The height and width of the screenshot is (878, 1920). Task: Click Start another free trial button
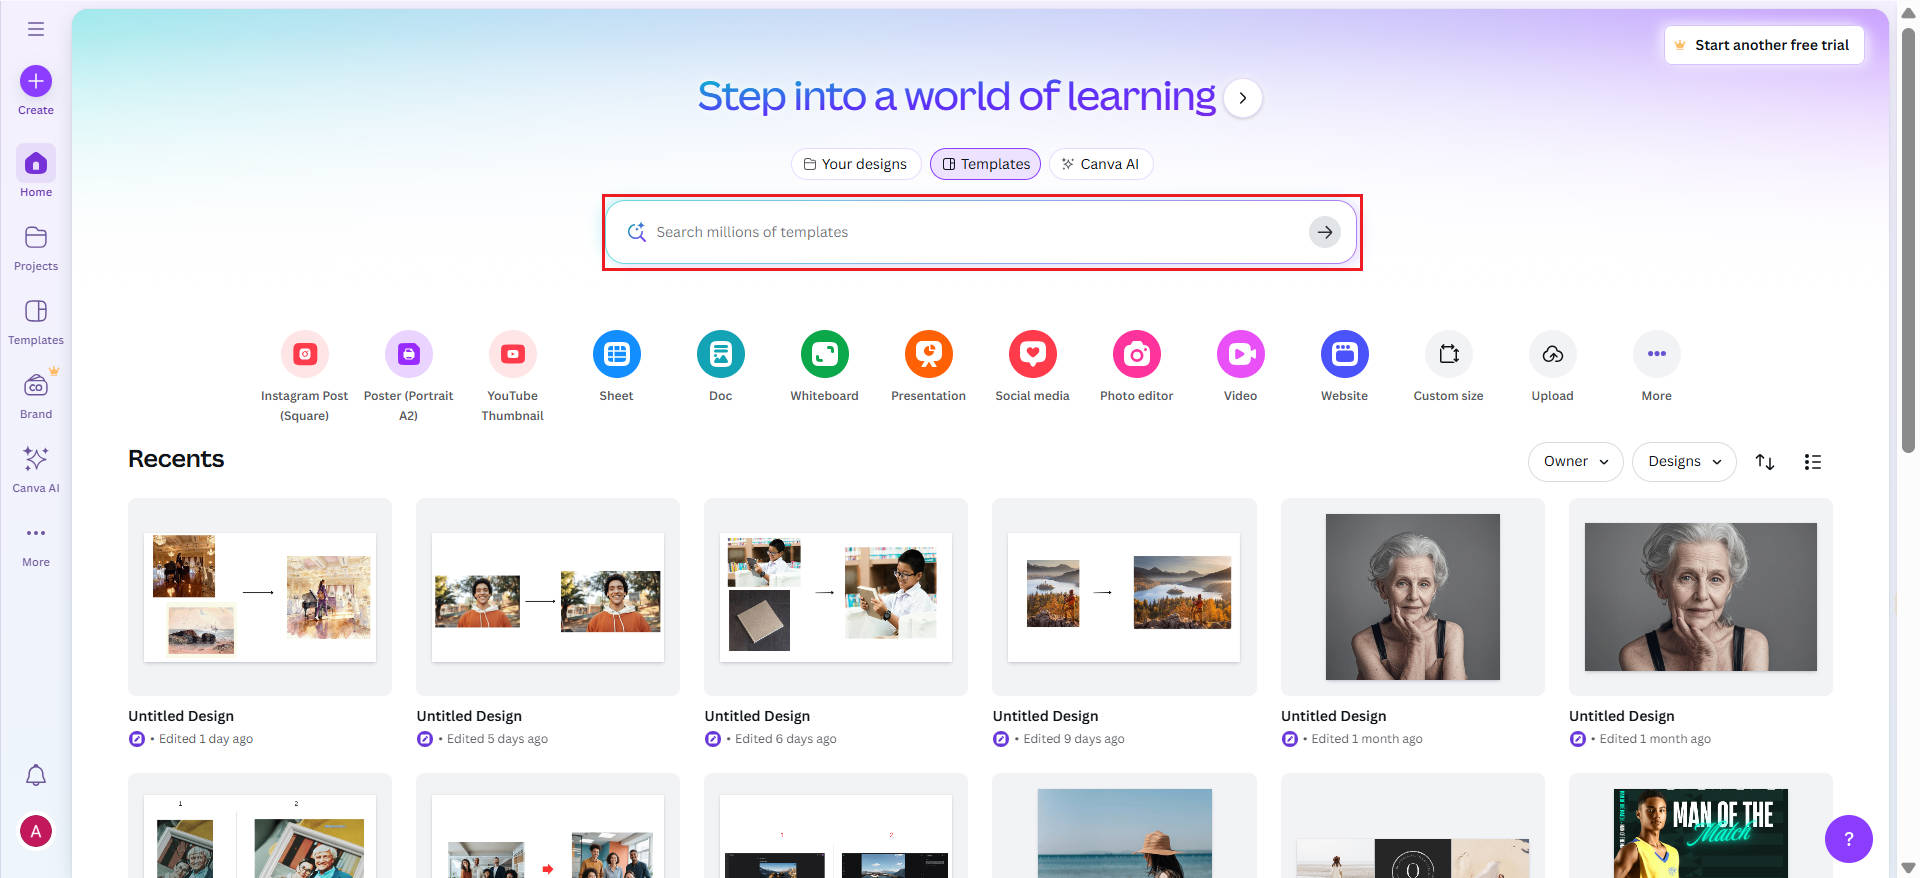point(1764,45)
